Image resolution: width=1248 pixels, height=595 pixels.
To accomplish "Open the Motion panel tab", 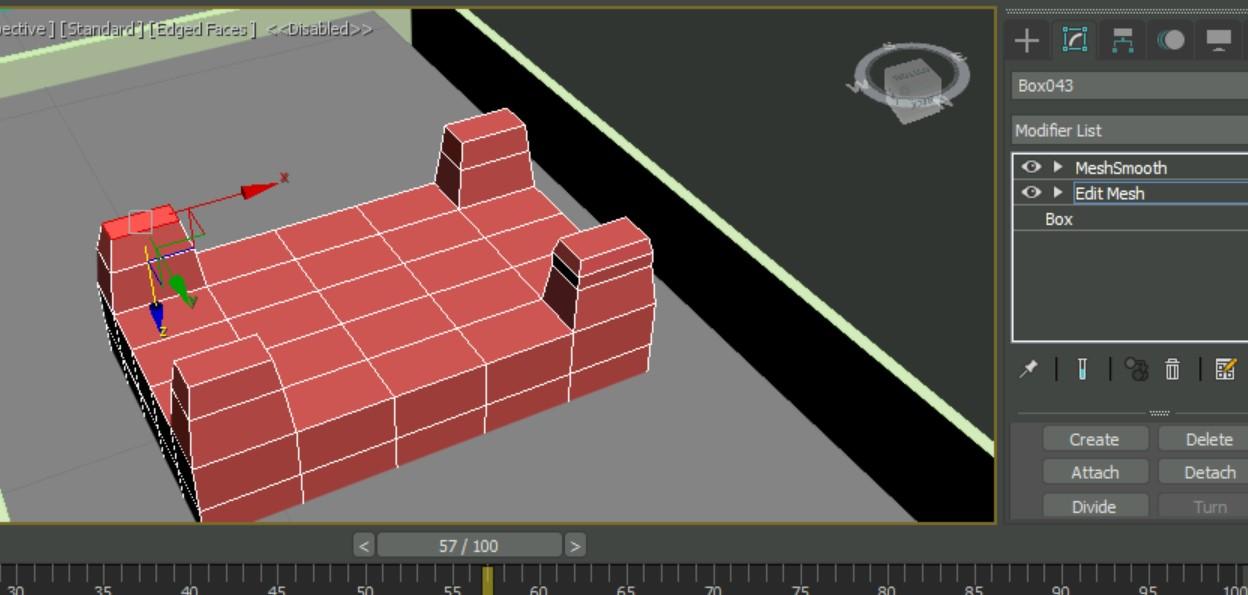I will [1171, 40].
